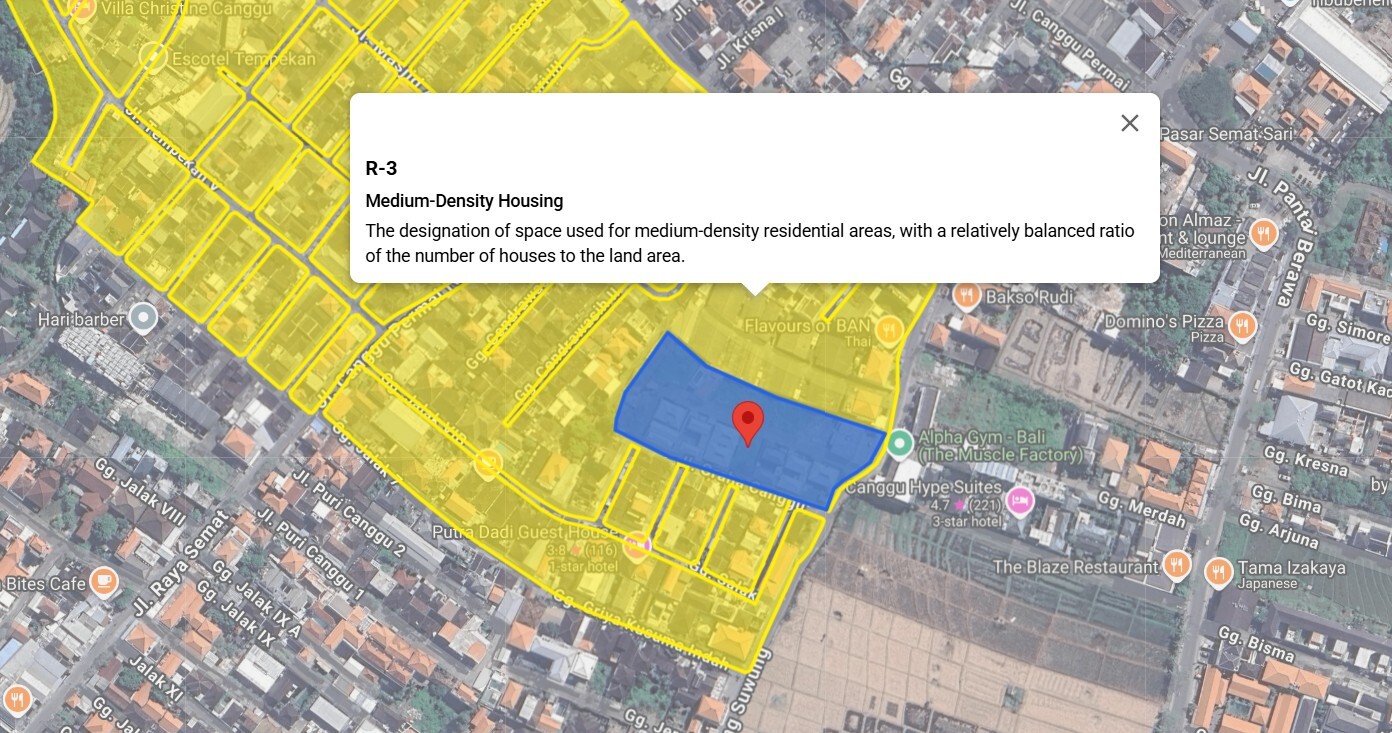Select the Escotel Tempekan map marker
The height and width of the screenshot is (733, 1392).
pyautogui.click(x=153, y=57)
